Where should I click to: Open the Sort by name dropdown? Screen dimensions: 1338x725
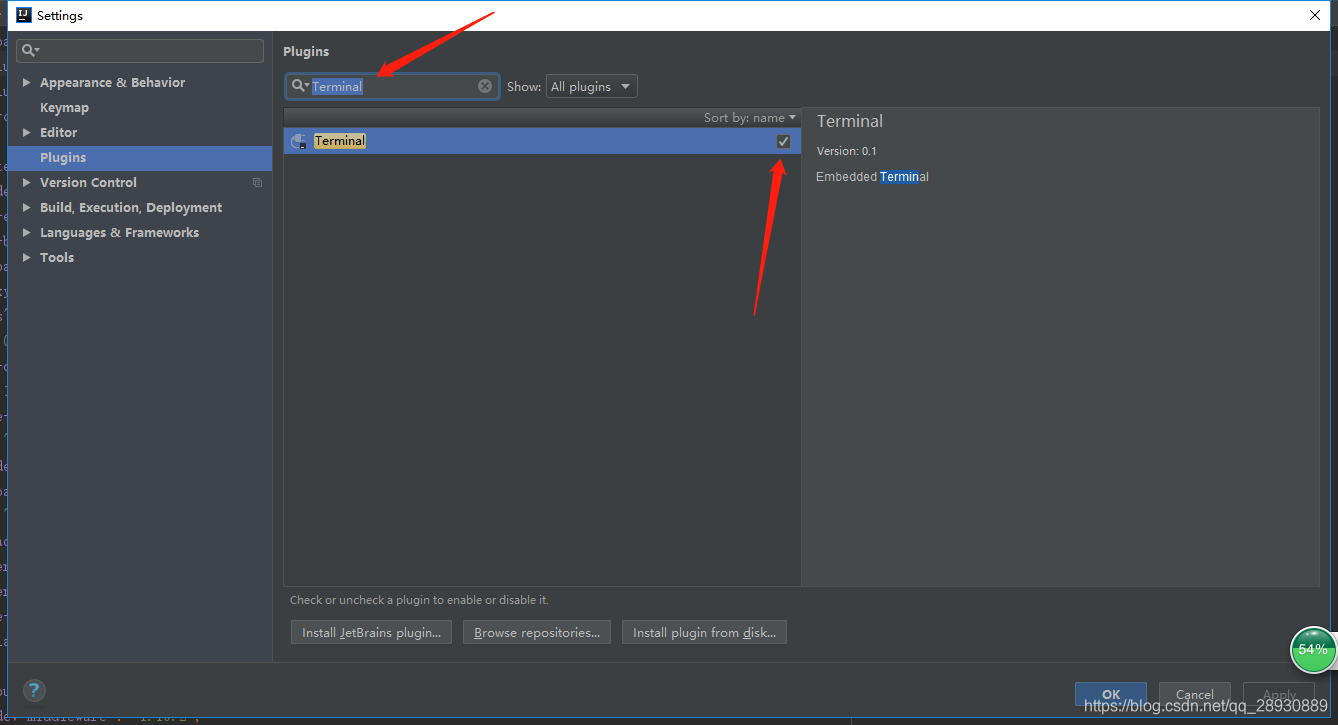point(750,118)
